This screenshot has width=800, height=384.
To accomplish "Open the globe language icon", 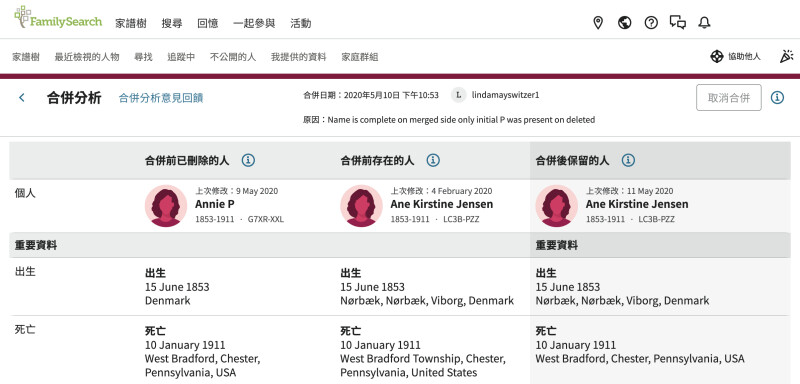I will [x=624, y=22].
